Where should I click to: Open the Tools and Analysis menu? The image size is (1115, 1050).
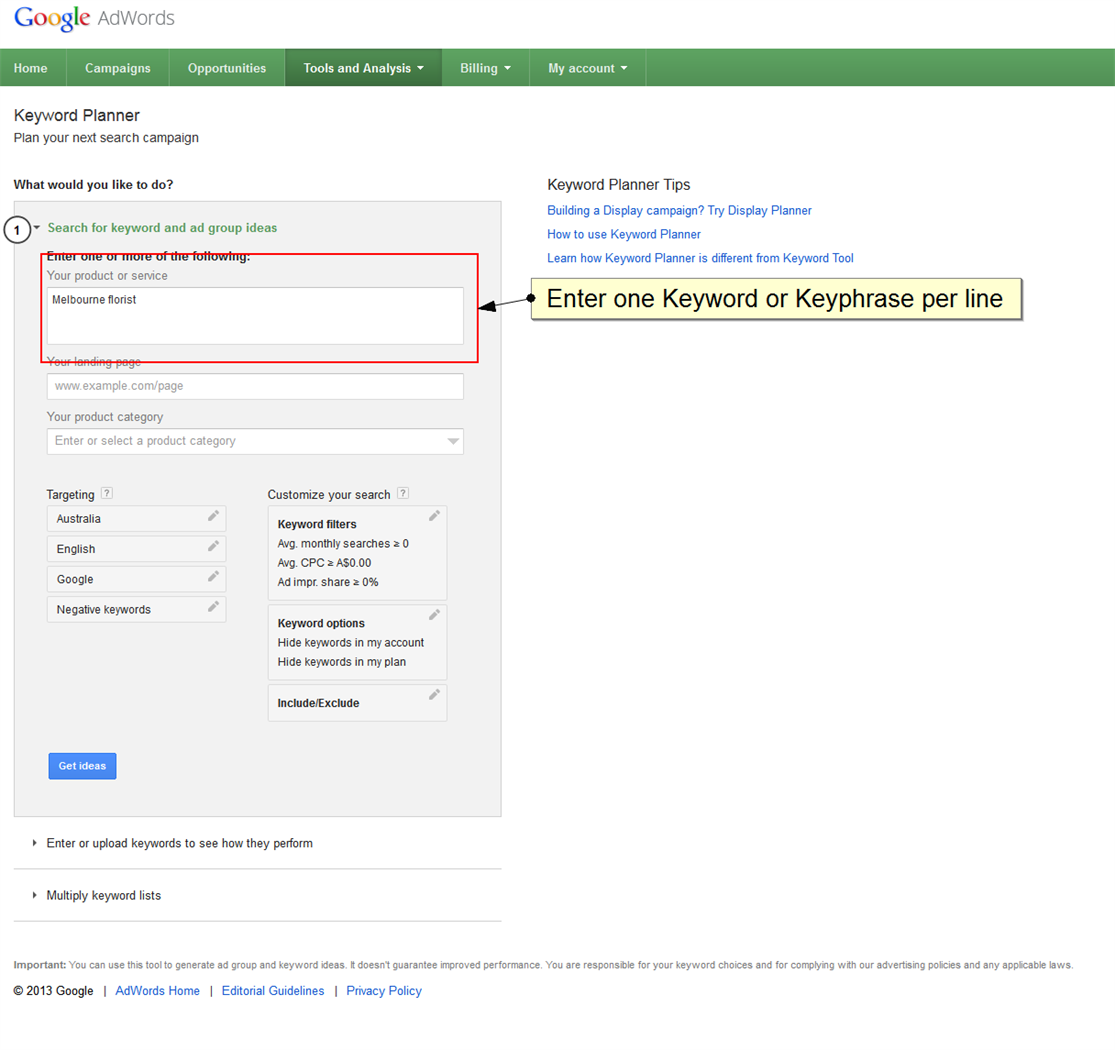click(363, 68)
